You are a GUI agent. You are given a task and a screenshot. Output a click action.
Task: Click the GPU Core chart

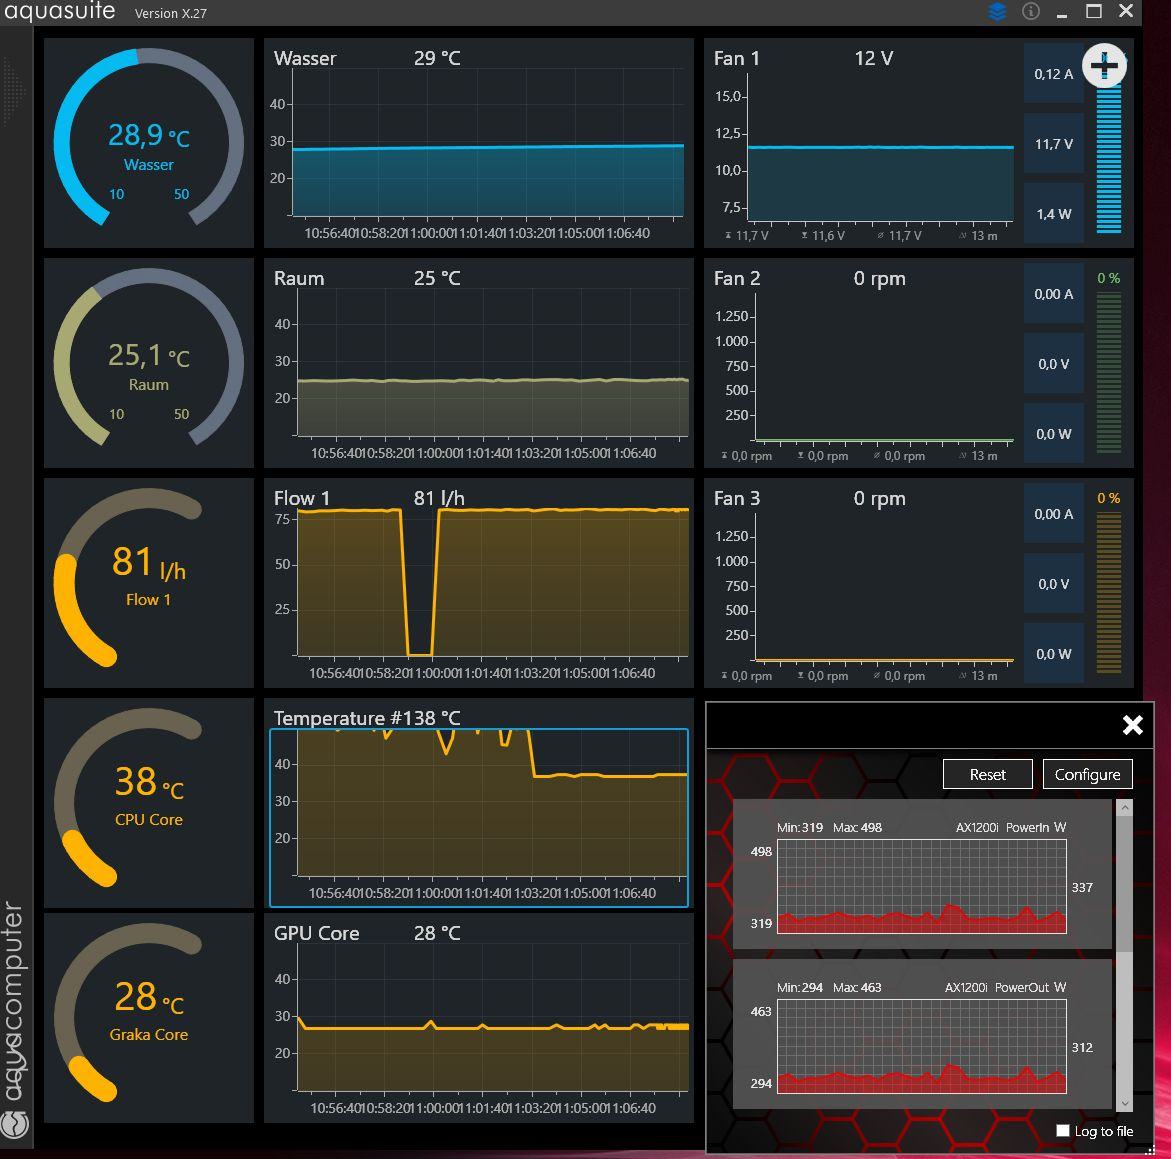(x=479, y=1018)
